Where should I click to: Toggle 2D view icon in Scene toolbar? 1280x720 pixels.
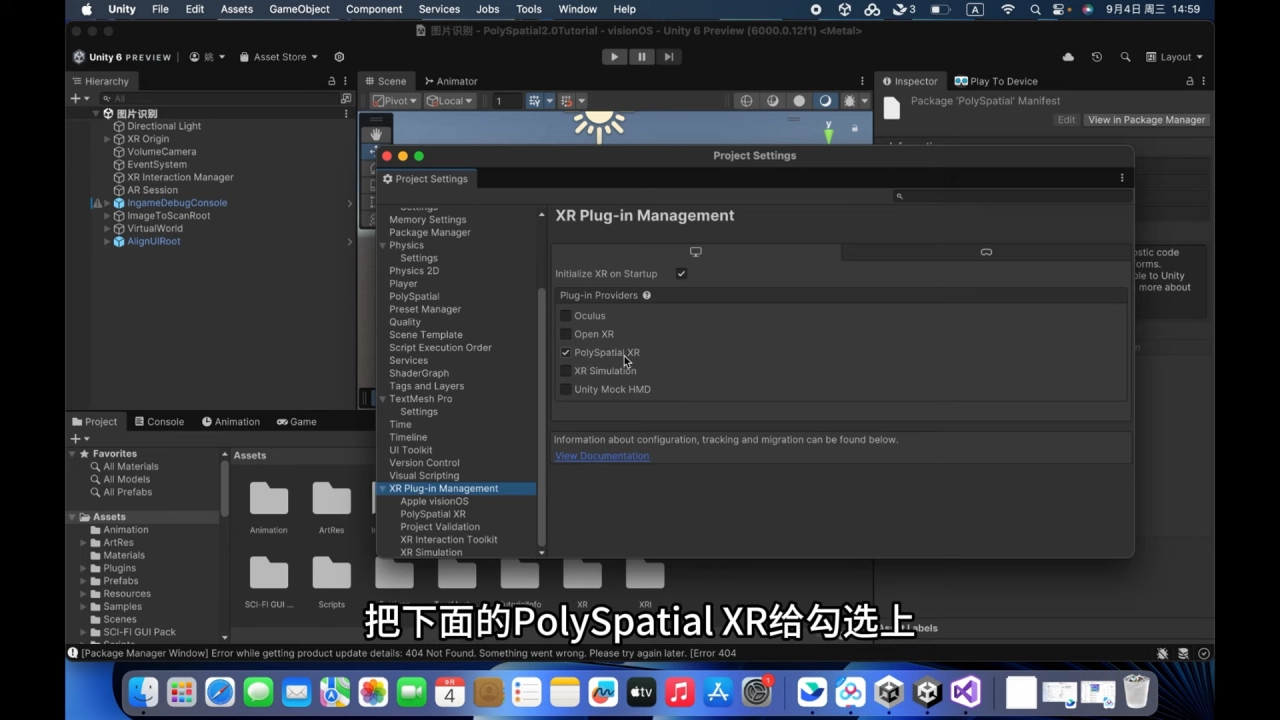coord(773,101)
